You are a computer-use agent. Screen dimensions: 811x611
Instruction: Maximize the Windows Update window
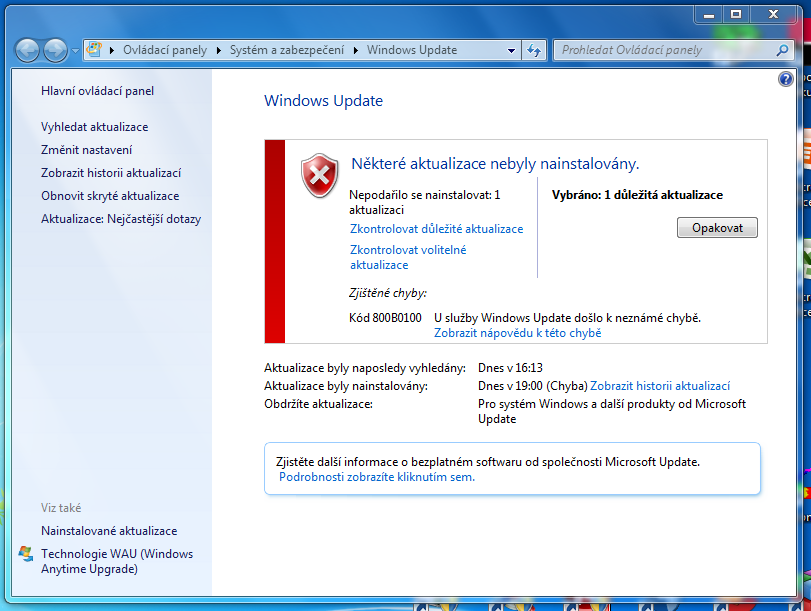(x=736, y=14)
